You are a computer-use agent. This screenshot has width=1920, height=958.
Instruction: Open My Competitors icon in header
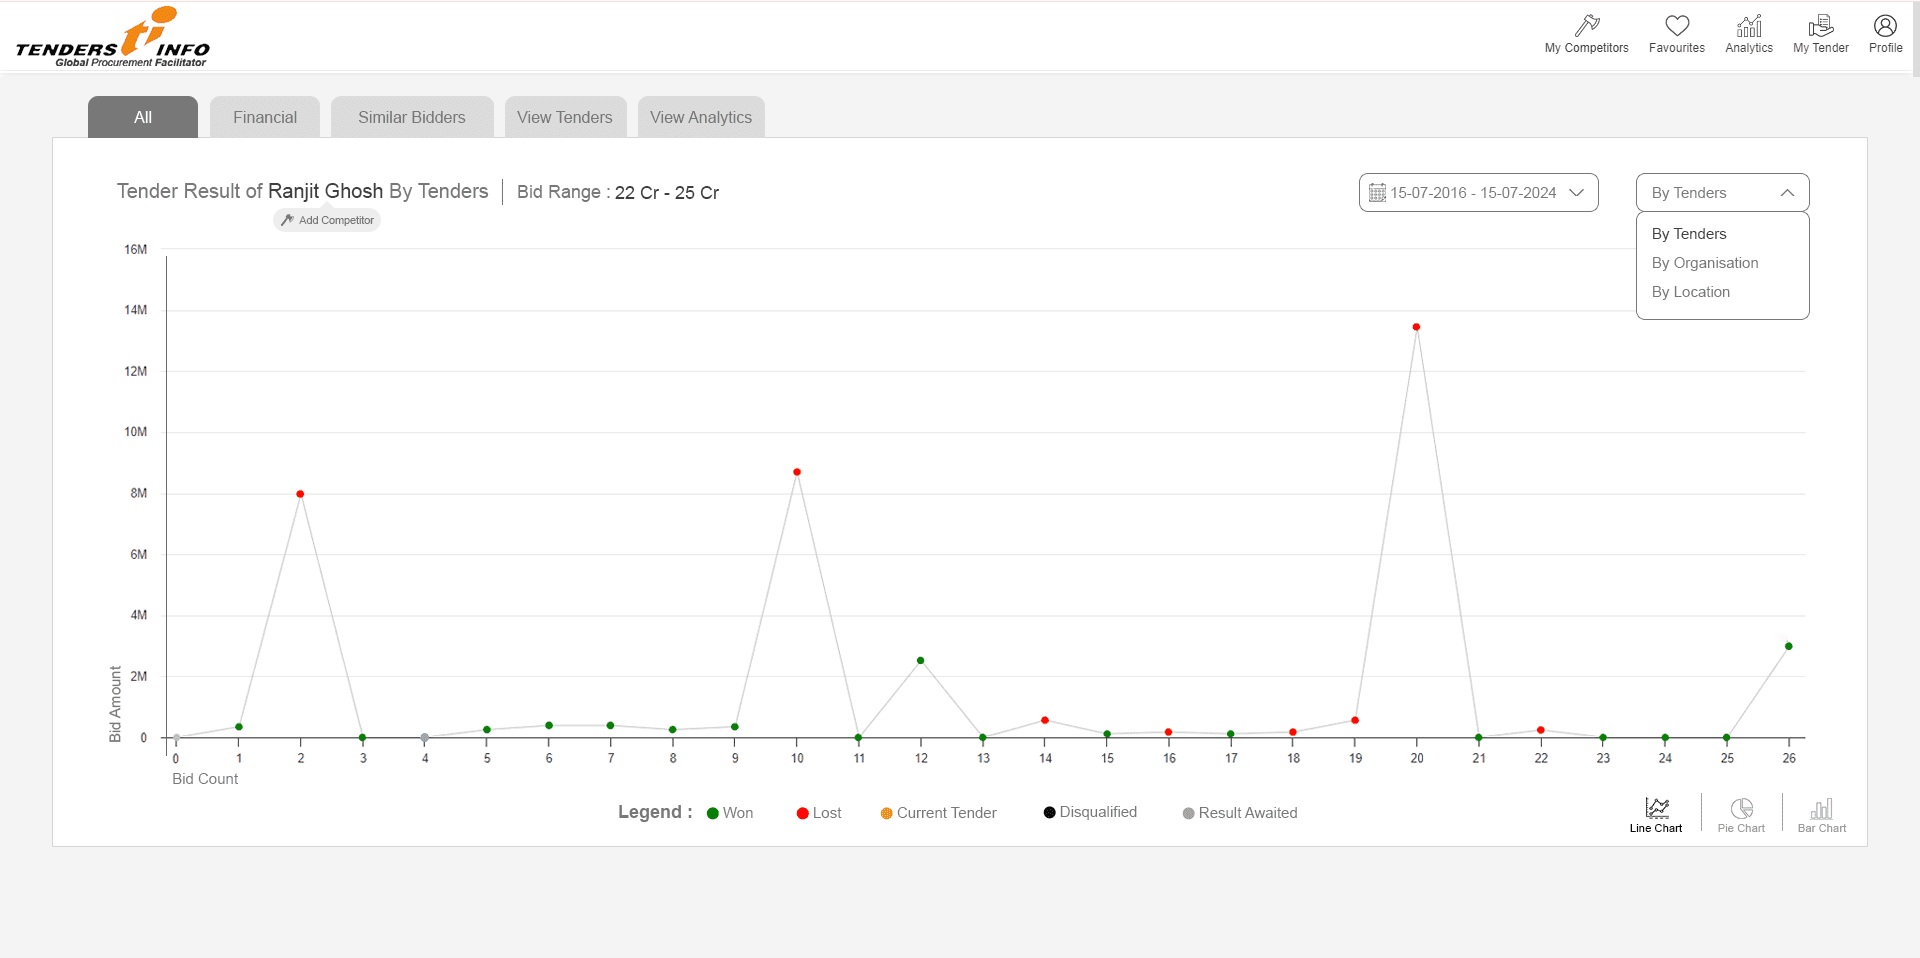point(1586,27)
